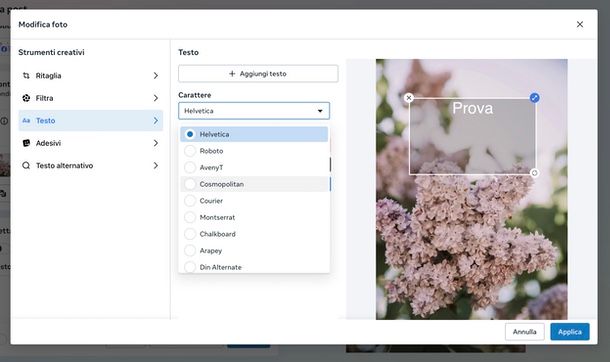
Task: Select the Roboto font radio button
Action: pos(190,151)
